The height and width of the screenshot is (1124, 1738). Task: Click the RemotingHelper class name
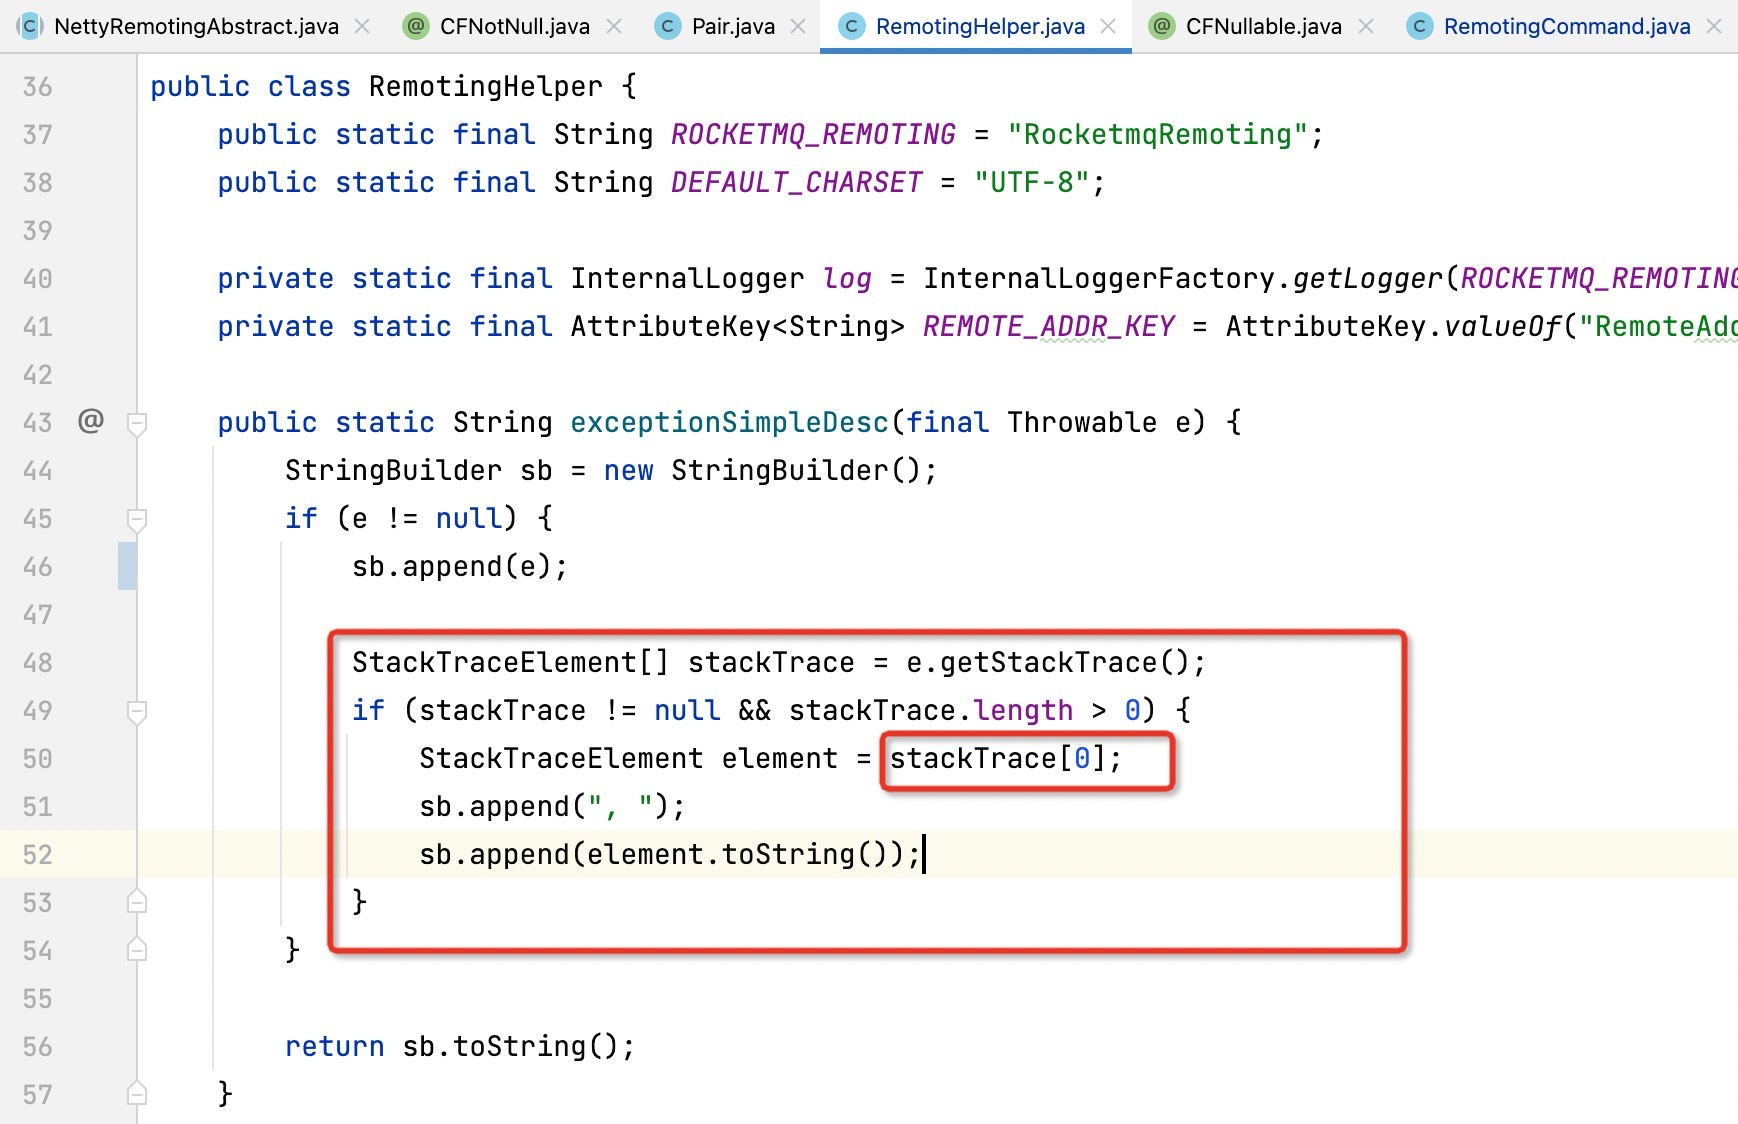tap(485, 87)
